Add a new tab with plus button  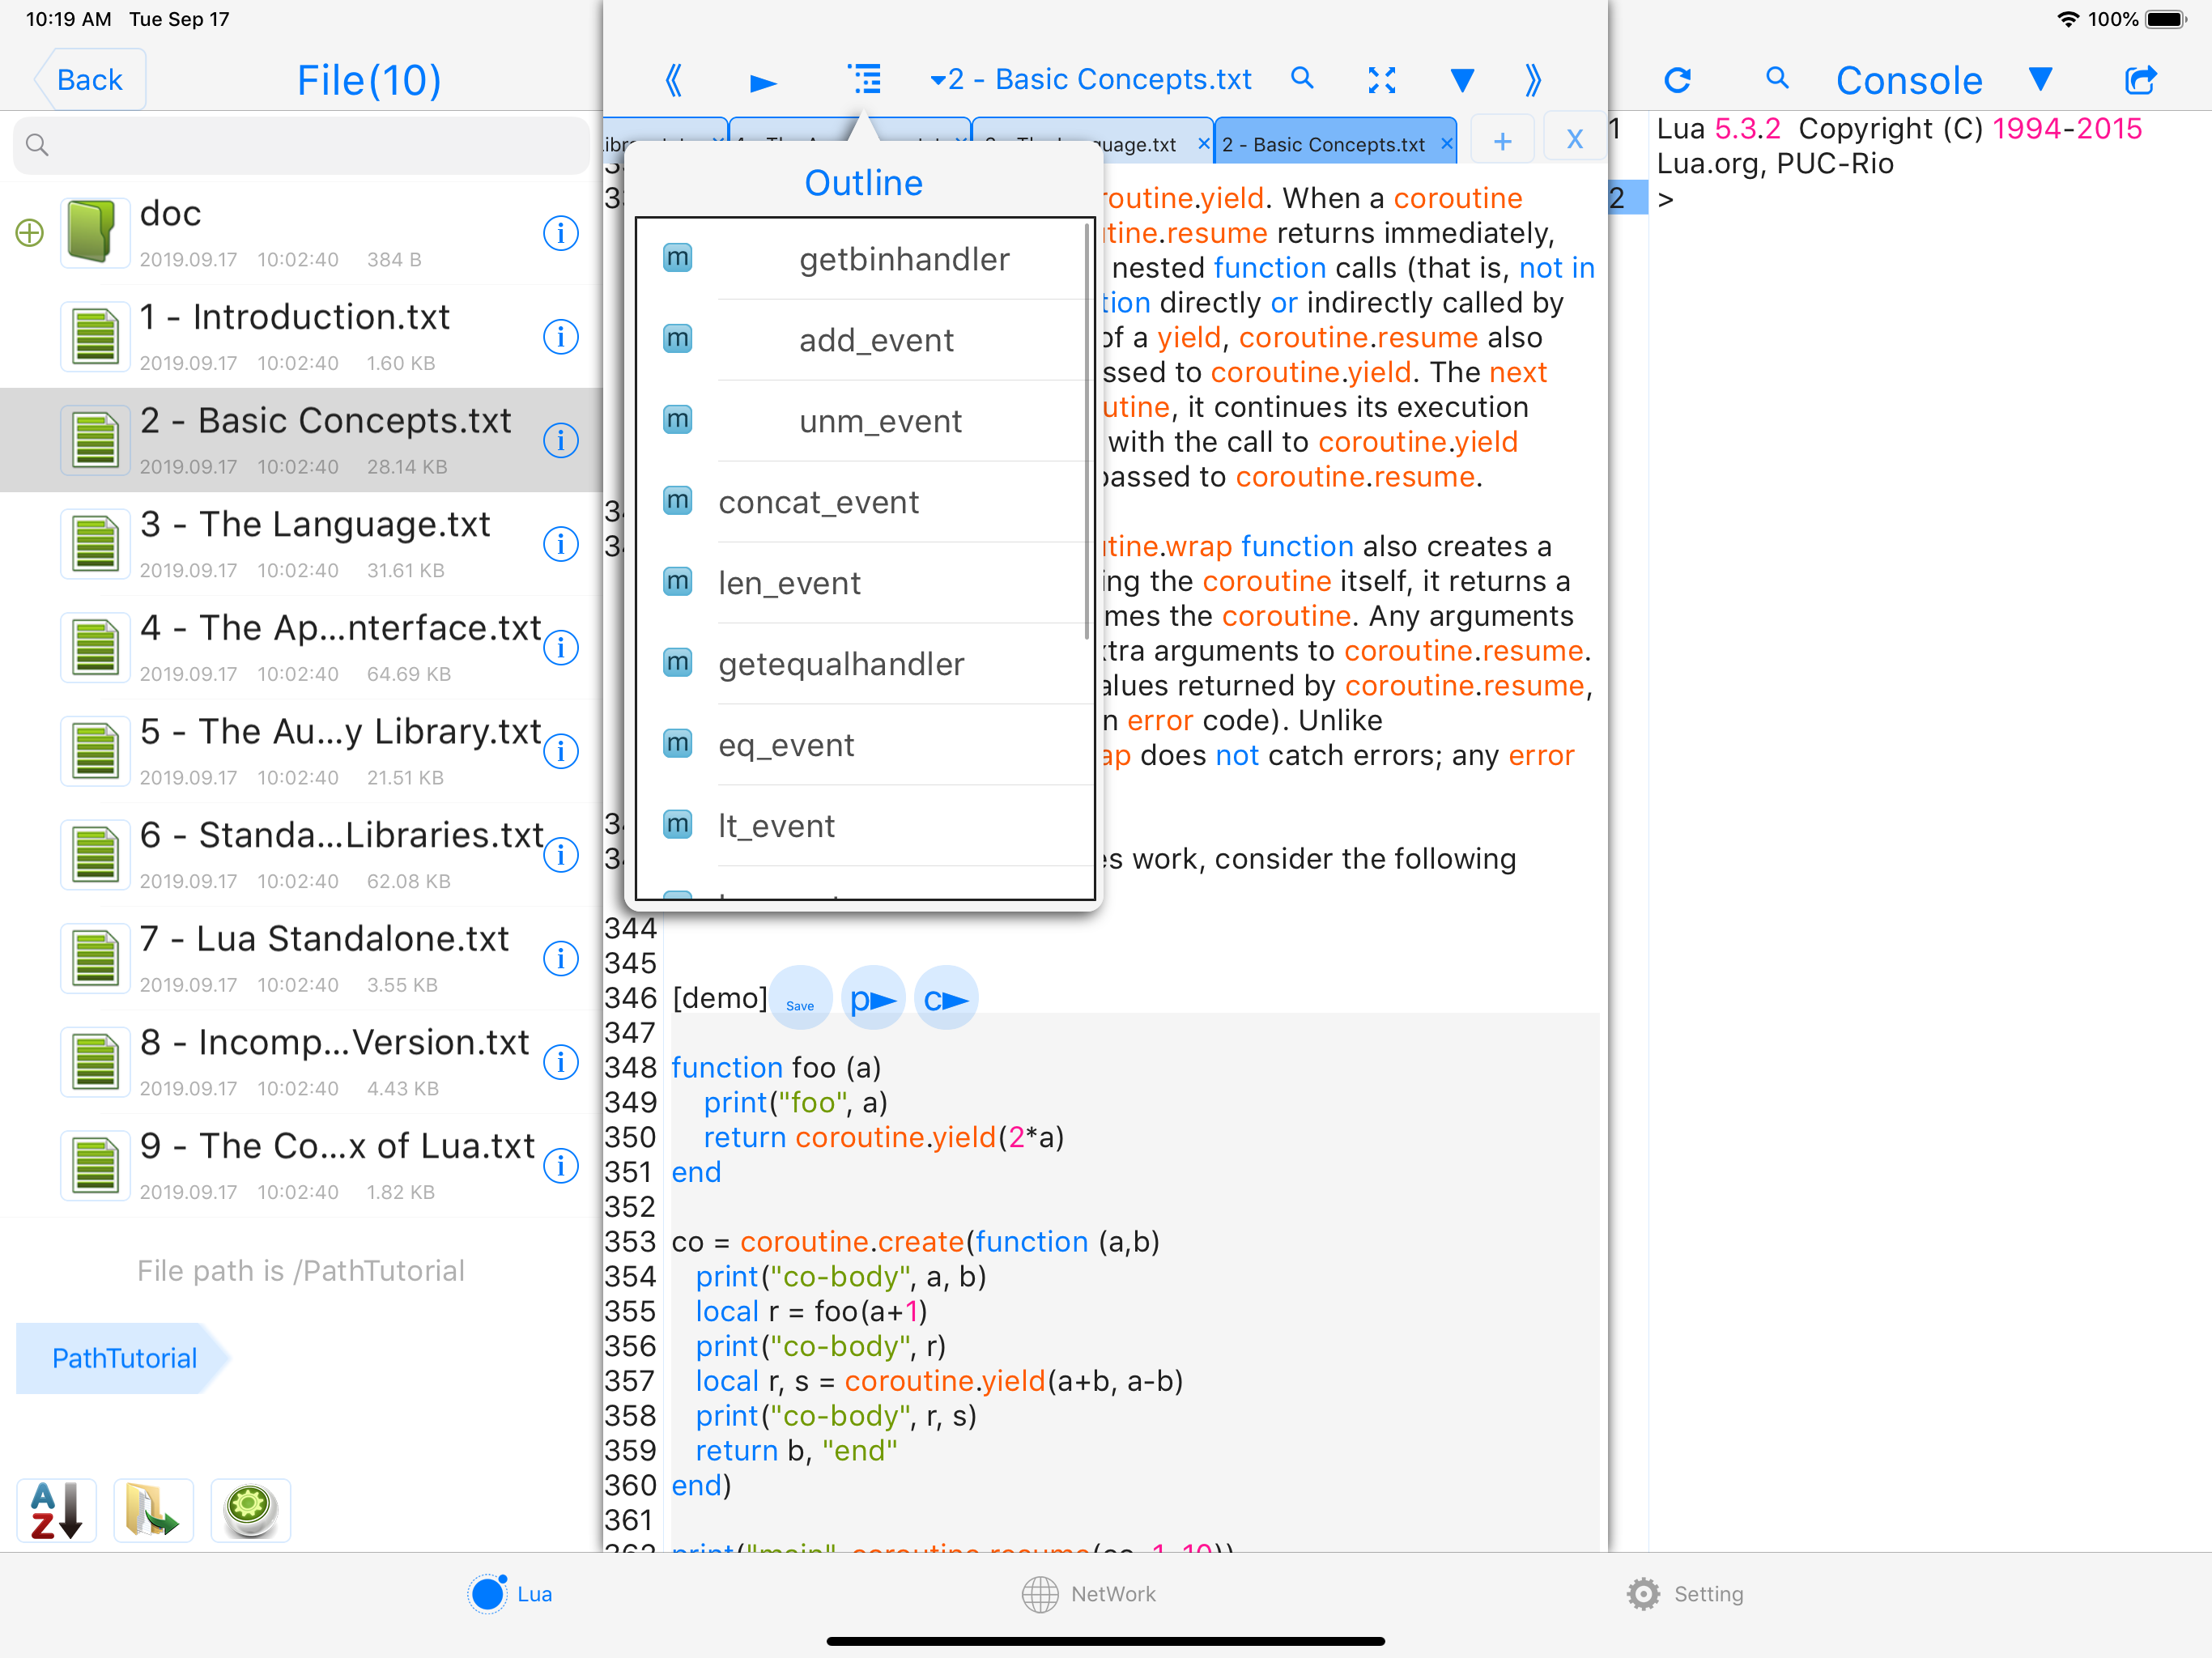click(x=1501, y=141)
